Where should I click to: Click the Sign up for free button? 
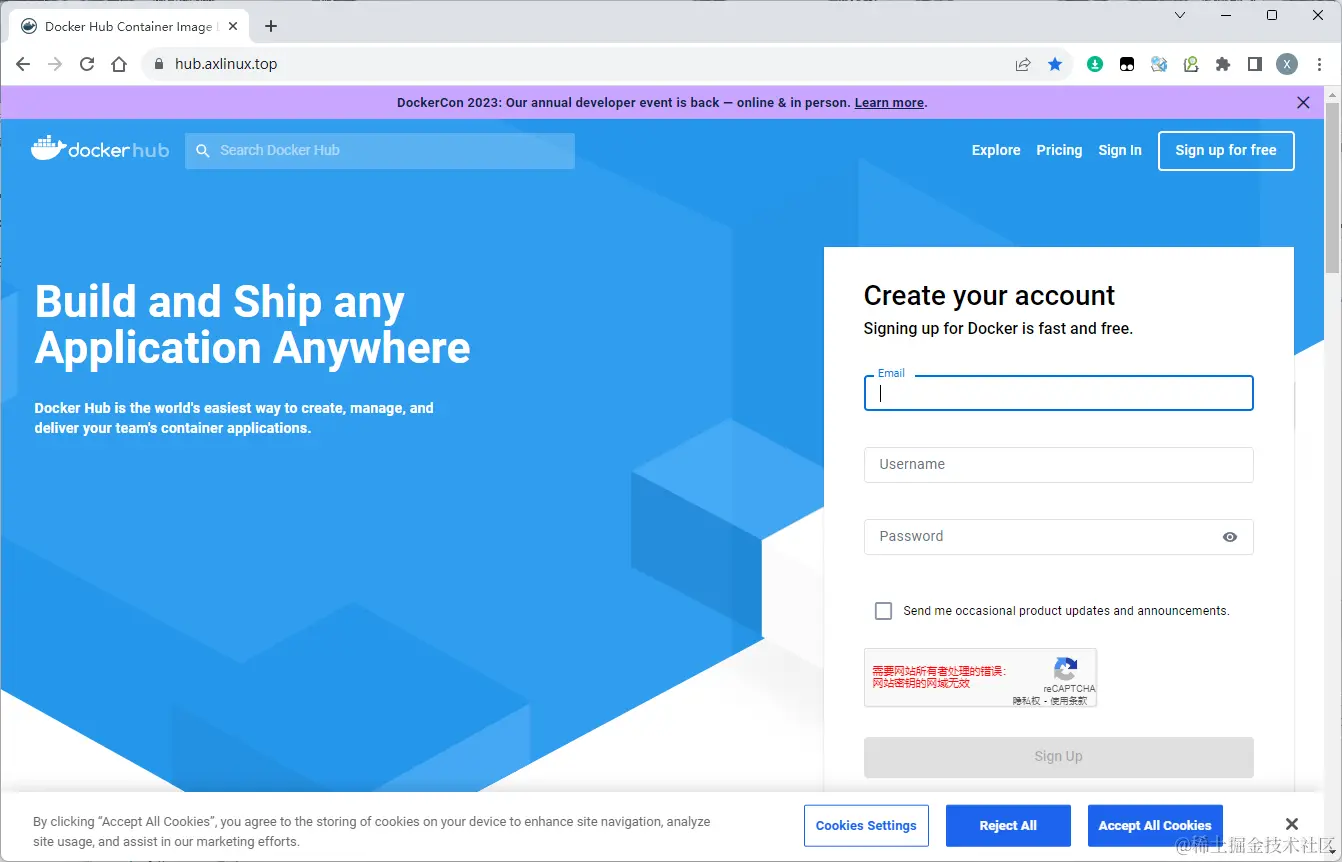[x=1226, y=151]
